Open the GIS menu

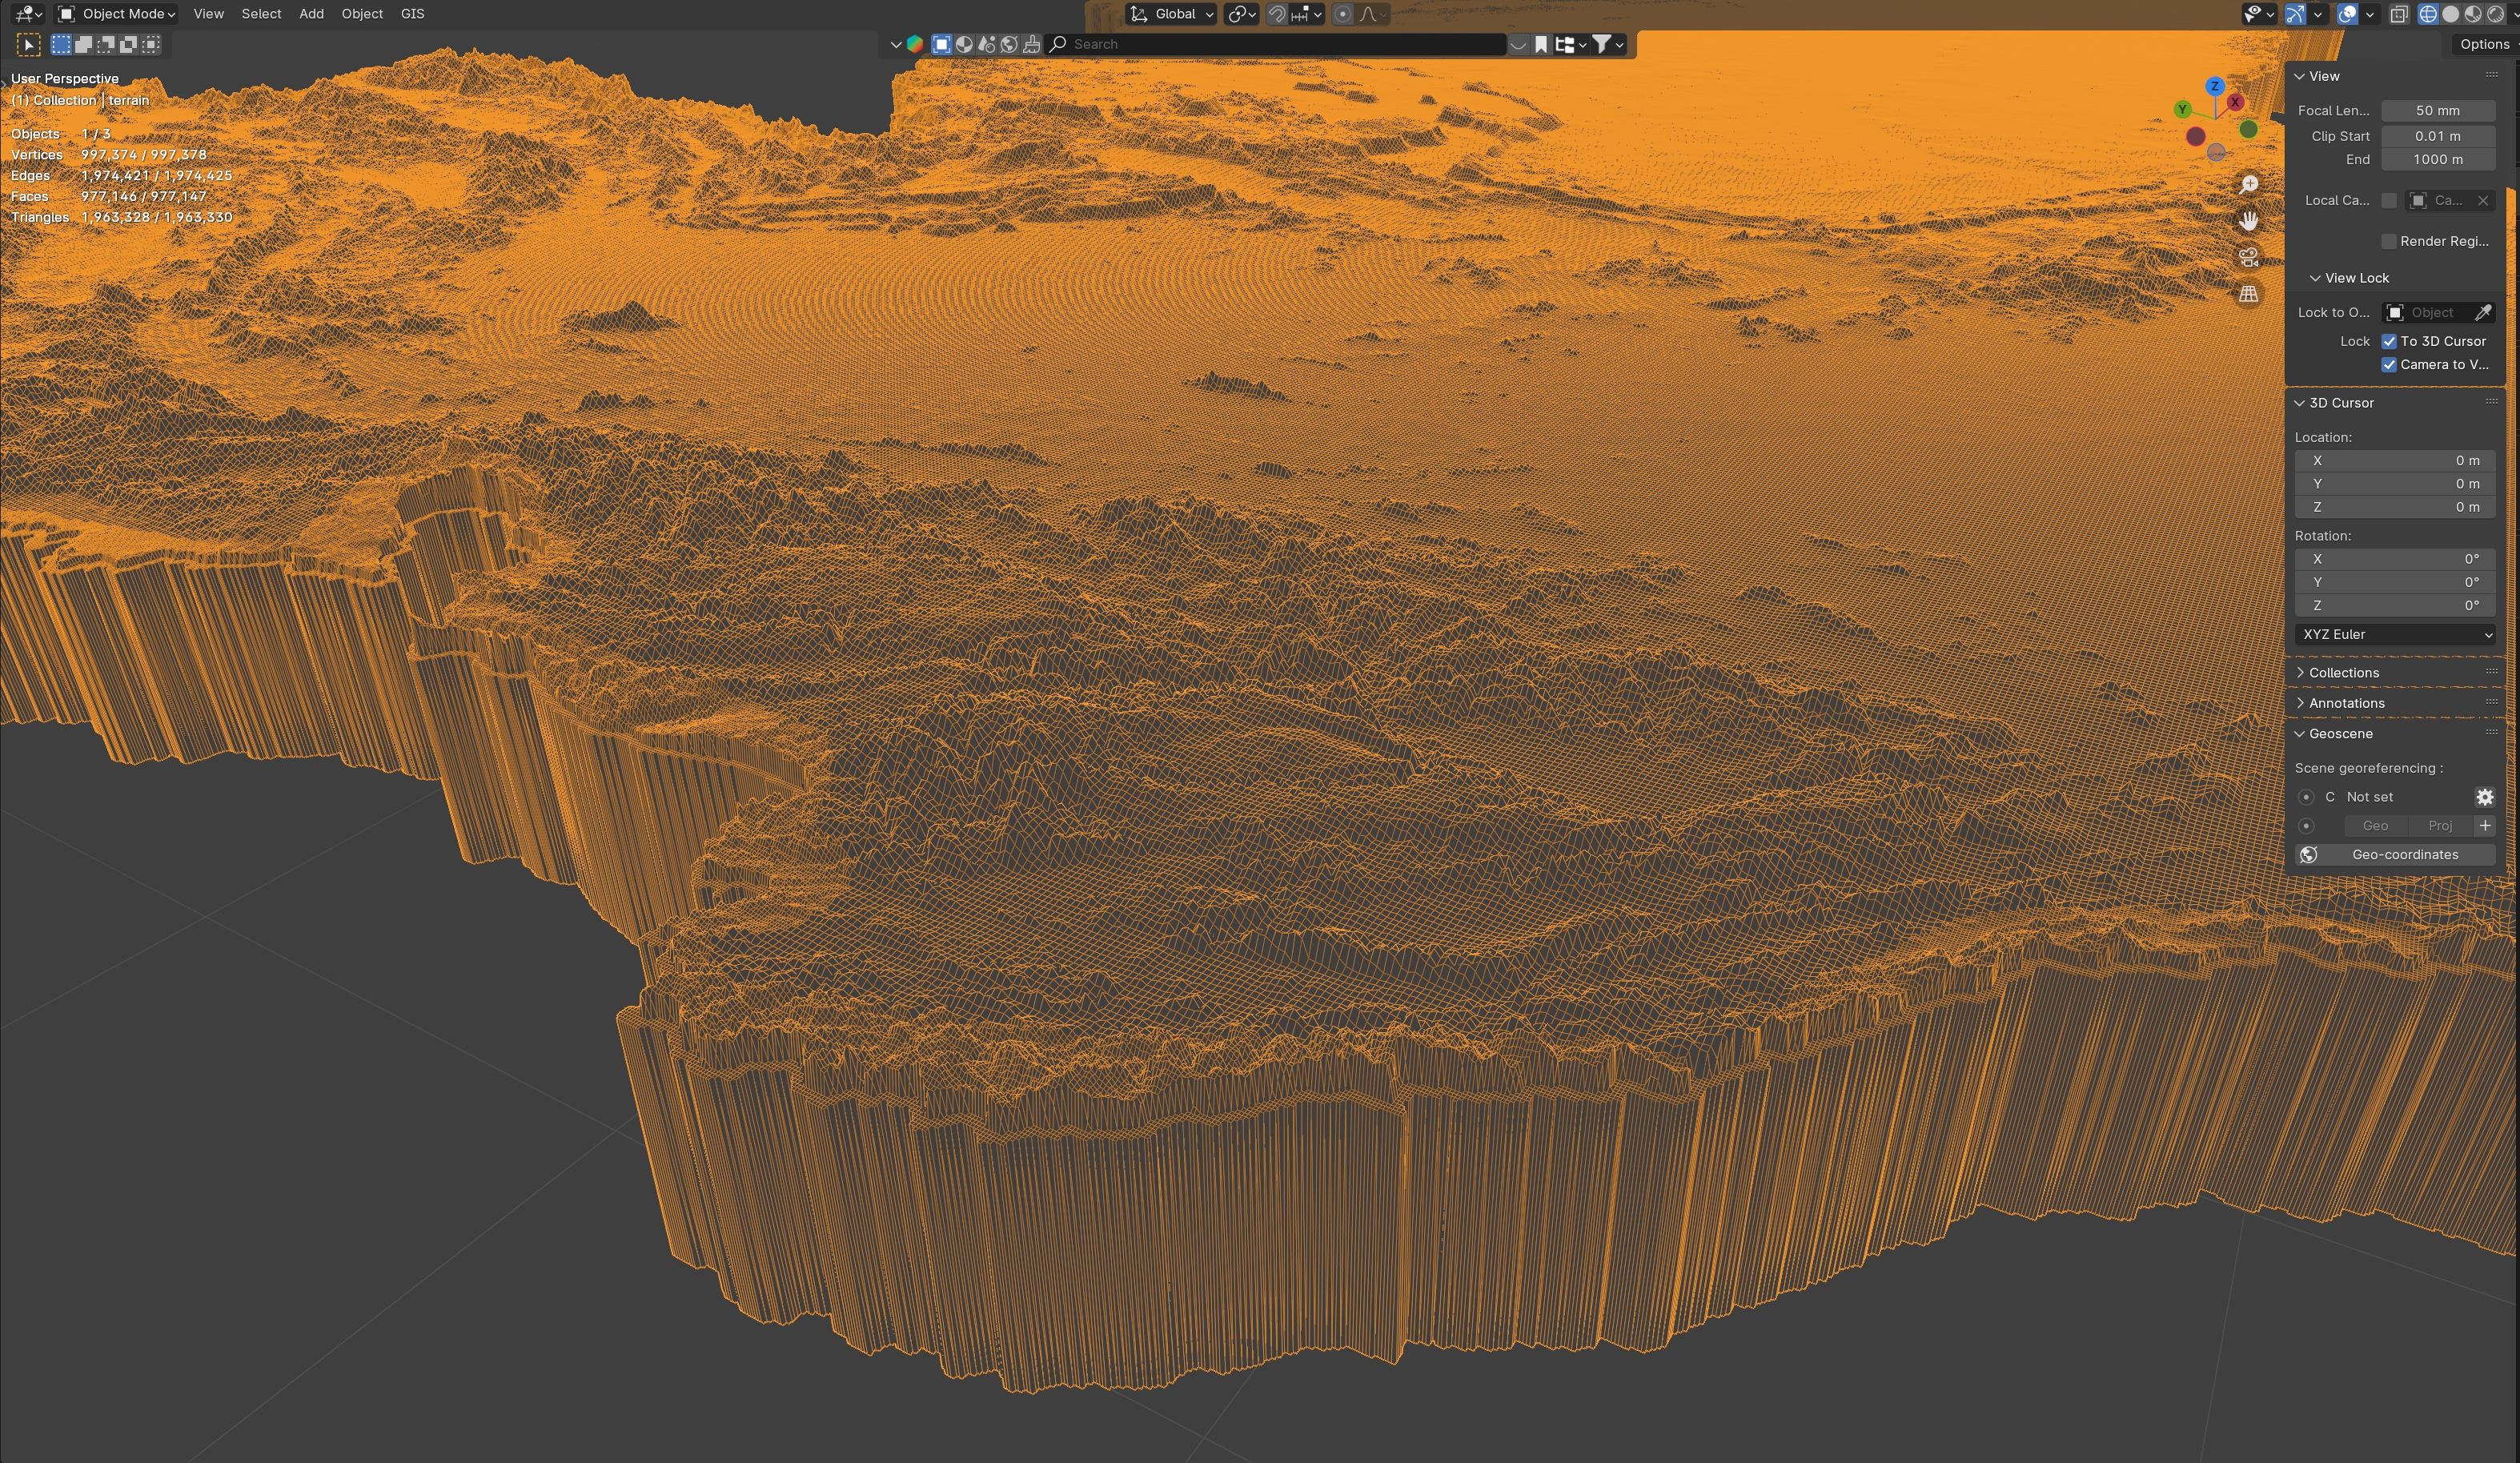[412, 14]
